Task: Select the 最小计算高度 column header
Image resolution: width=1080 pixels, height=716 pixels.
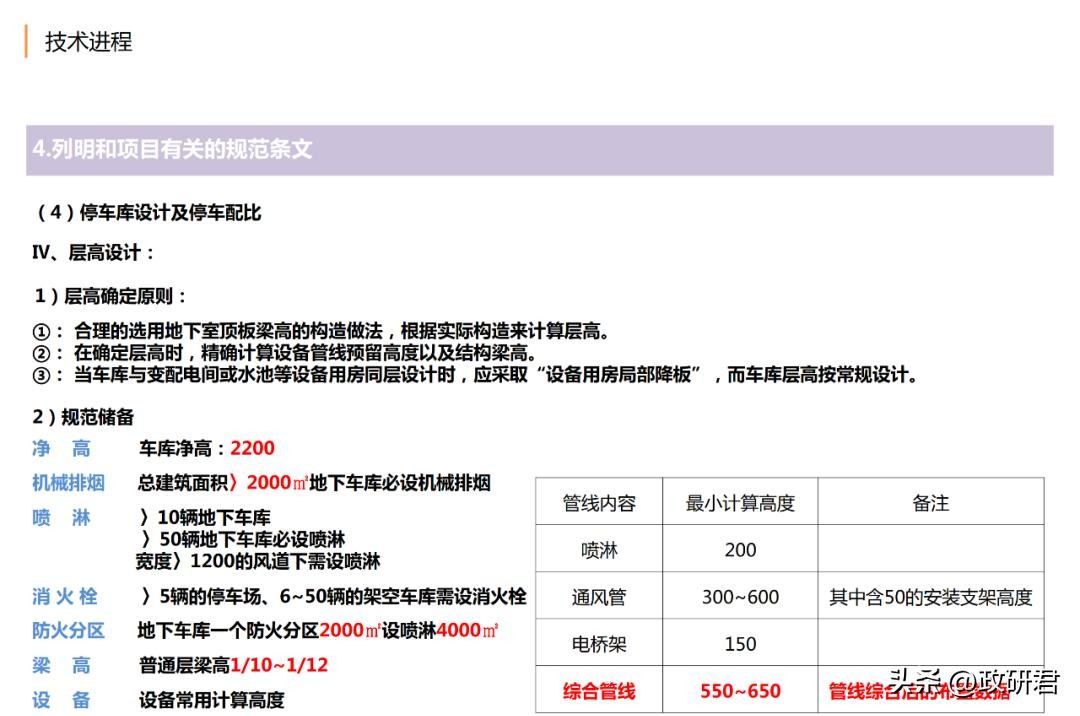Action: [x=740, y=503]
